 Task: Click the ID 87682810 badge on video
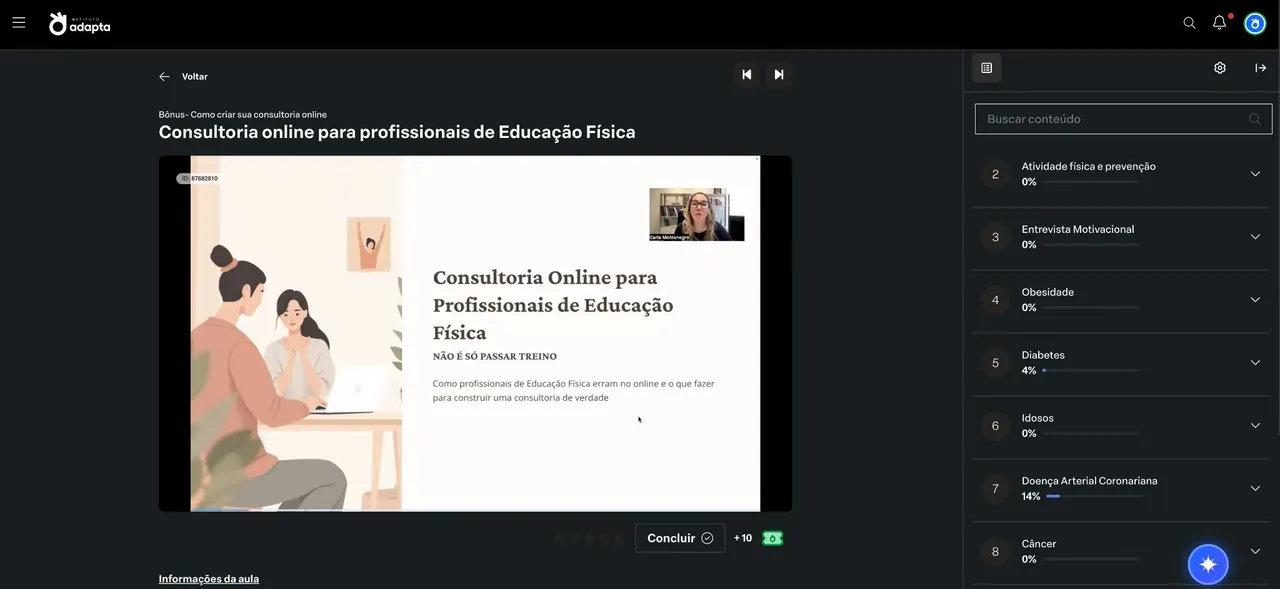198,178
